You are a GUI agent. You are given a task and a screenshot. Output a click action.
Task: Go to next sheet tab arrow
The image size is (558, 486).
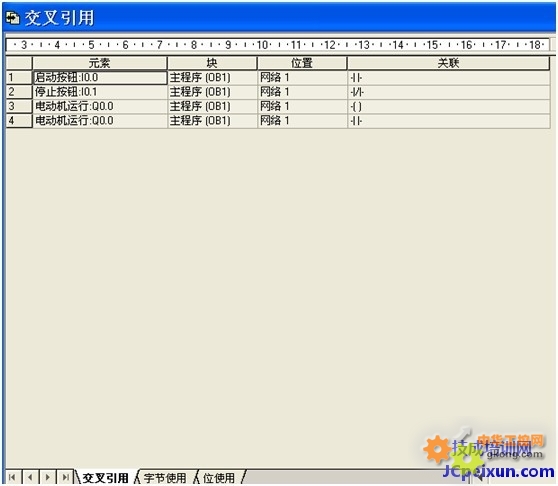[48, 477]
